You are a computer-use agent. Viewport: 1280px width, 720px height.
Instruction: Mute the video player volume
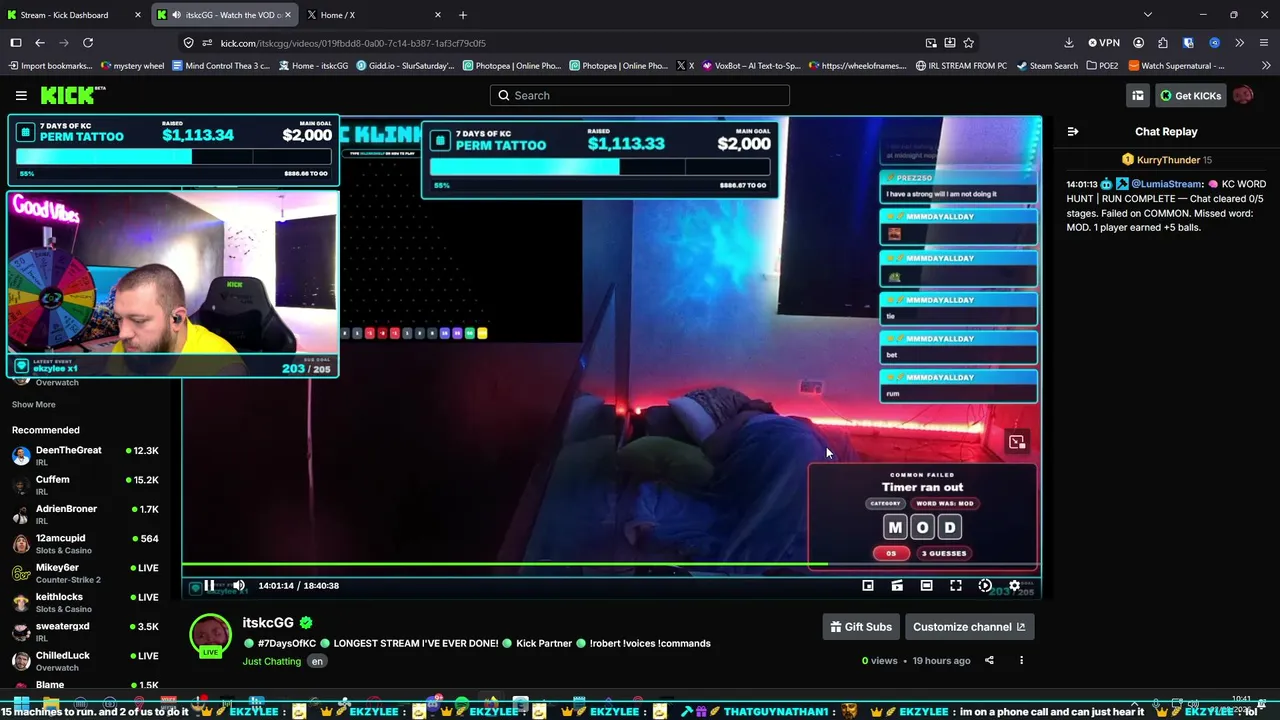(x=238, y=585)
